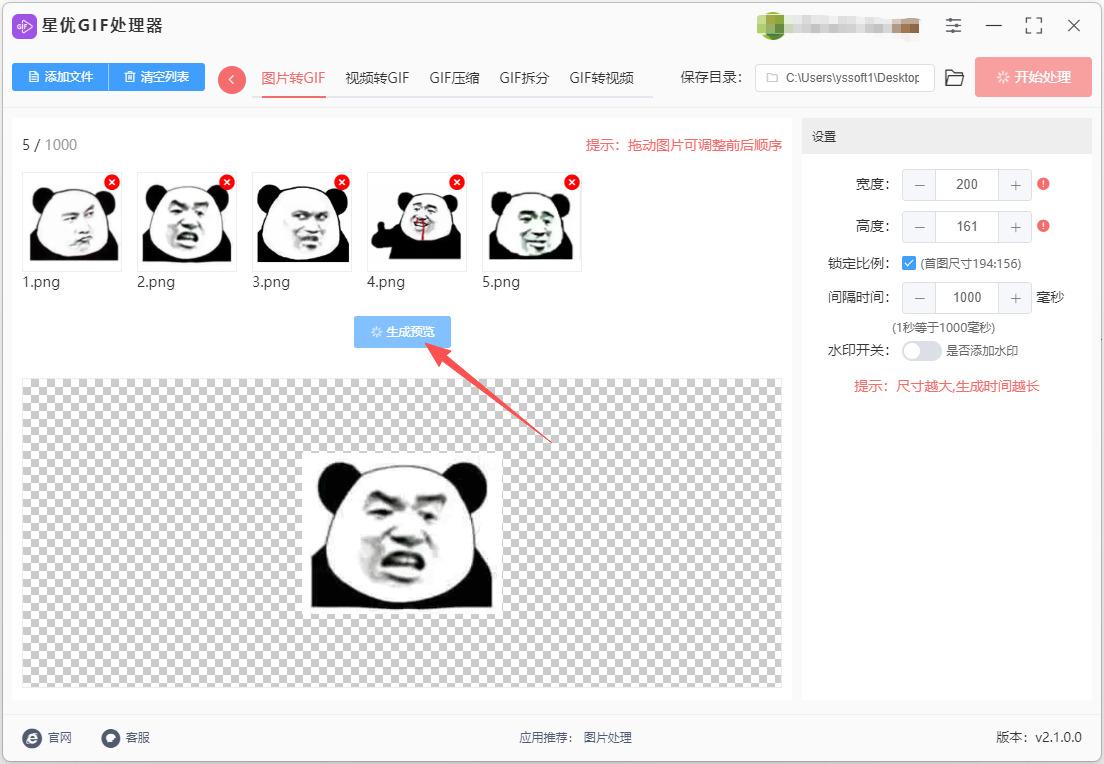Click 添加文件 button

pos(61,77)
